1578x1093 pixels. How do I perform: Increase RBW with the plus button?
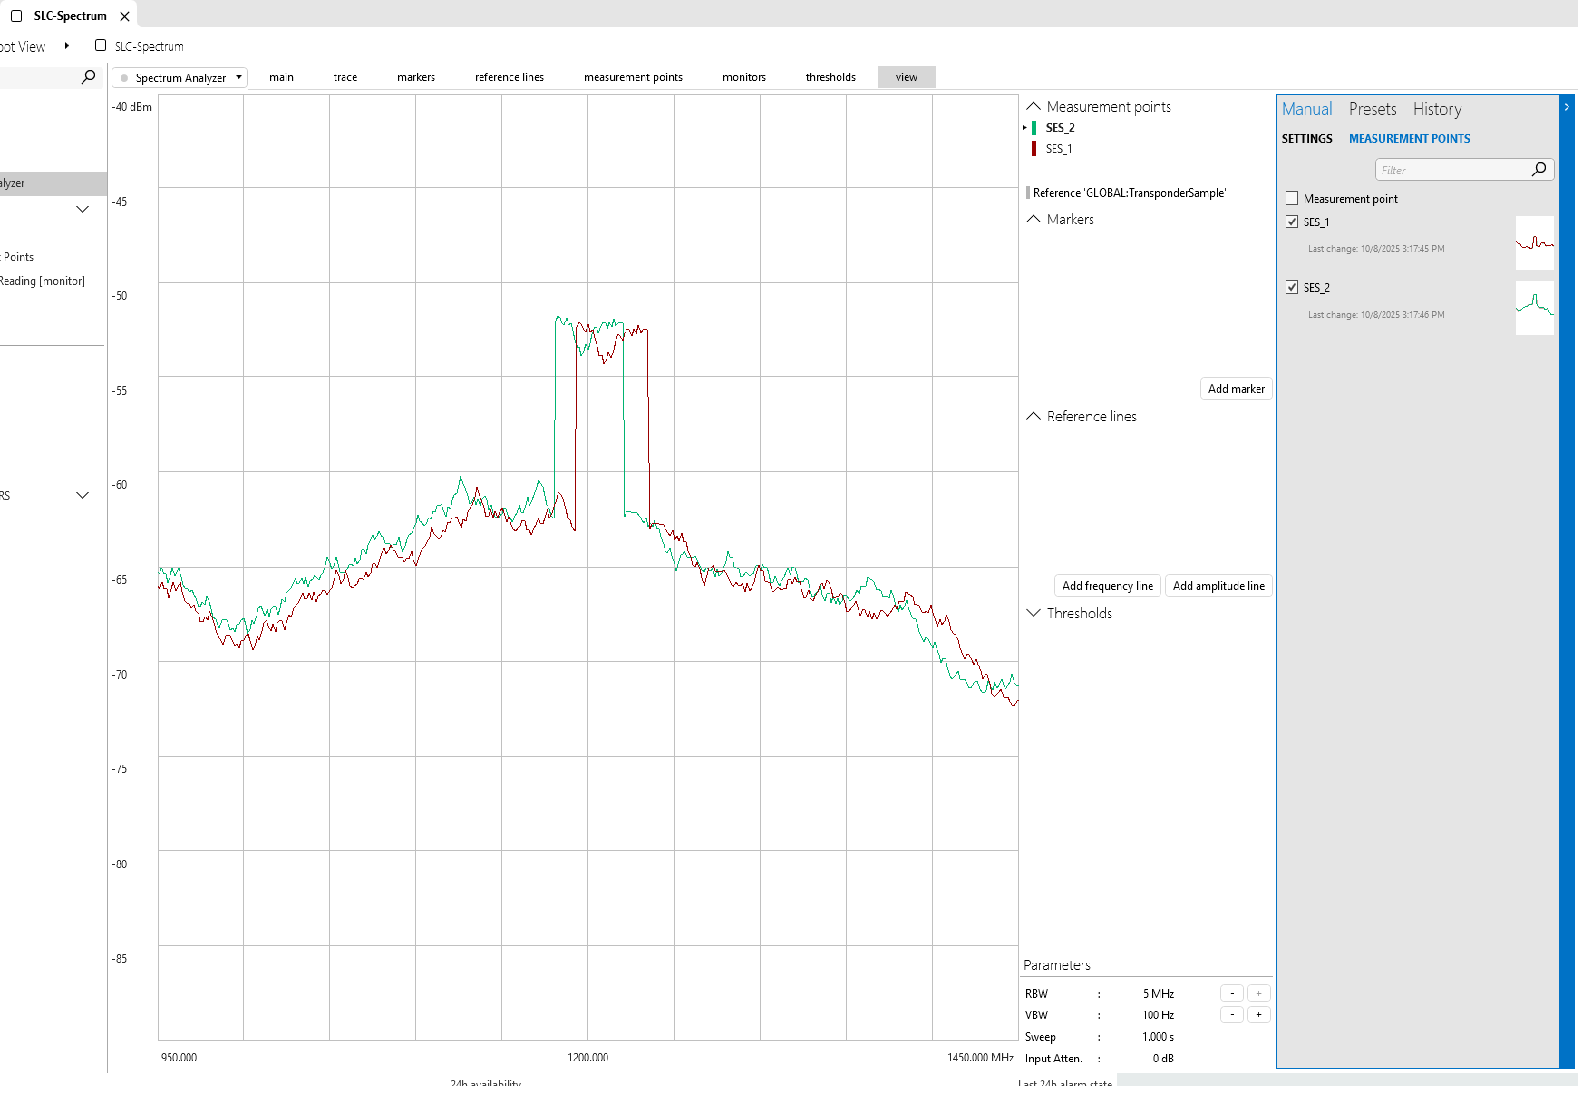[1259, 993]
